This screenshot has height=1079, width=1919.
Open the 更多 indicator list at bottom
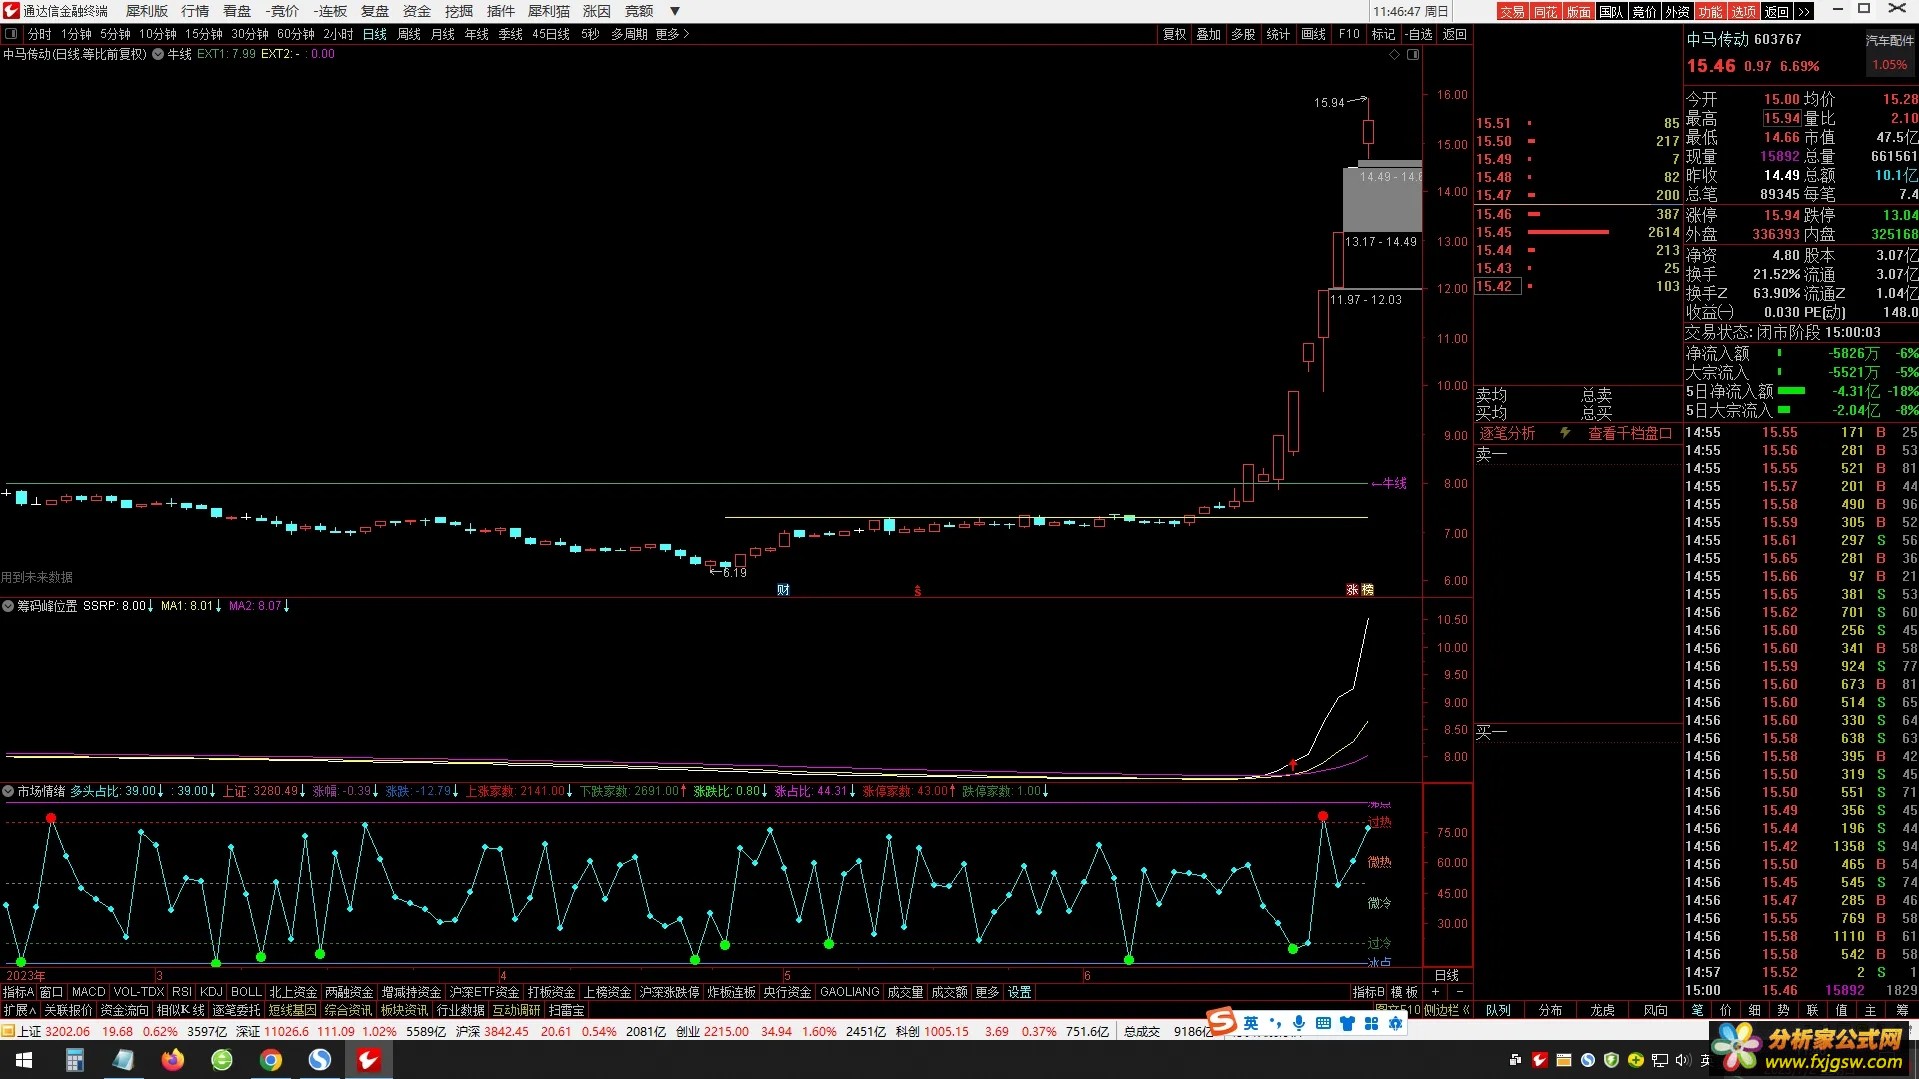pyautogui.click(x=987, y=992)
